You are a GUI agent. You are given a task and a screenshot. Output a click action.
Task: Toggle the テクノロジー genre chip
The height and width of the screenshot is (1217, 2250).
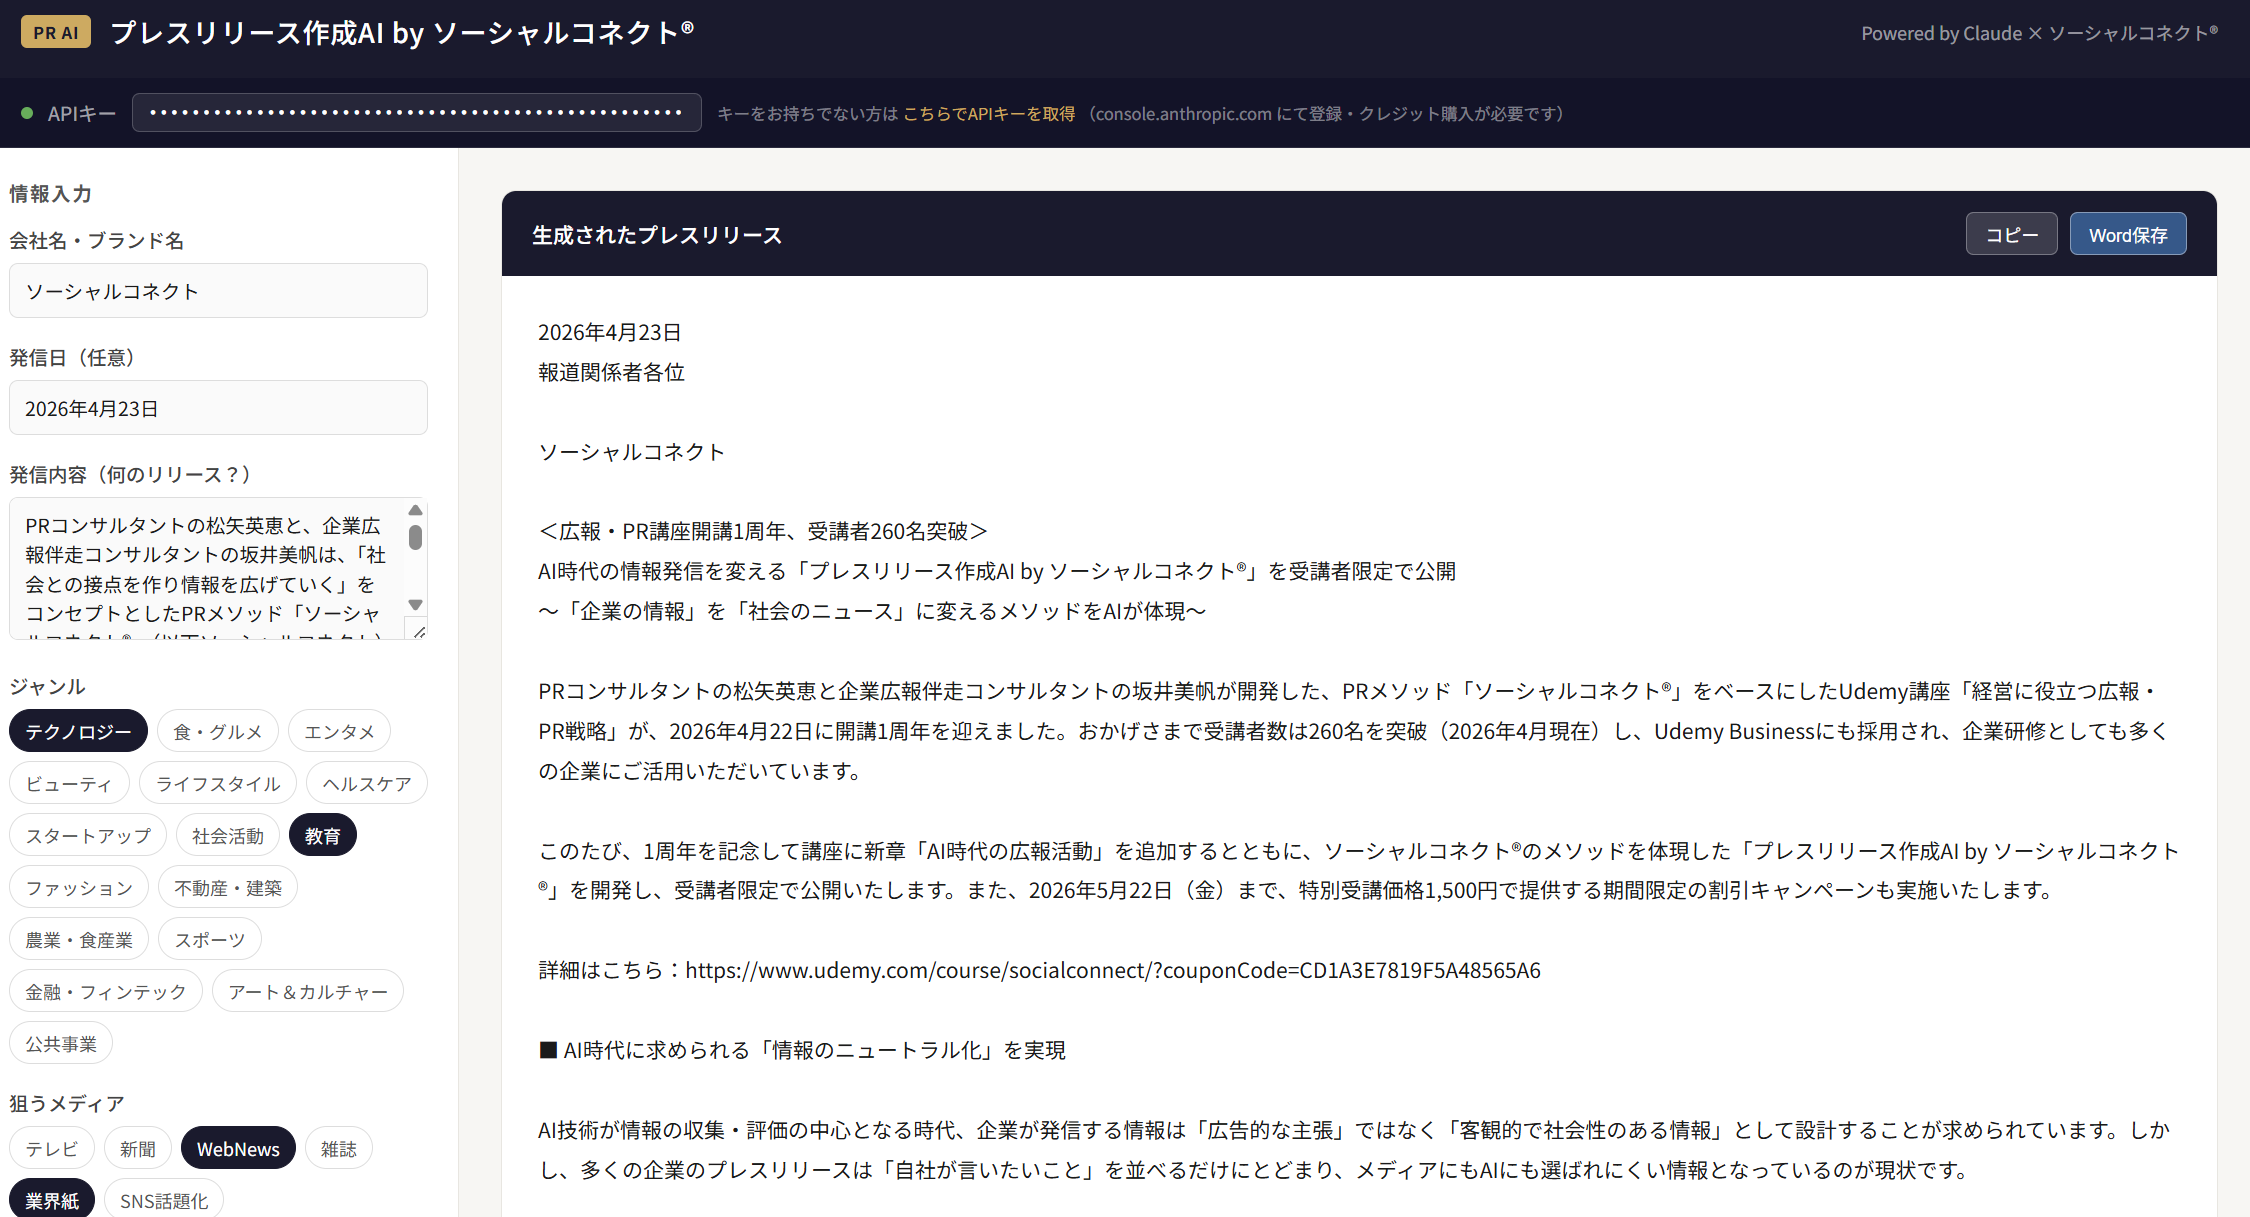click(x=78, y=731)
